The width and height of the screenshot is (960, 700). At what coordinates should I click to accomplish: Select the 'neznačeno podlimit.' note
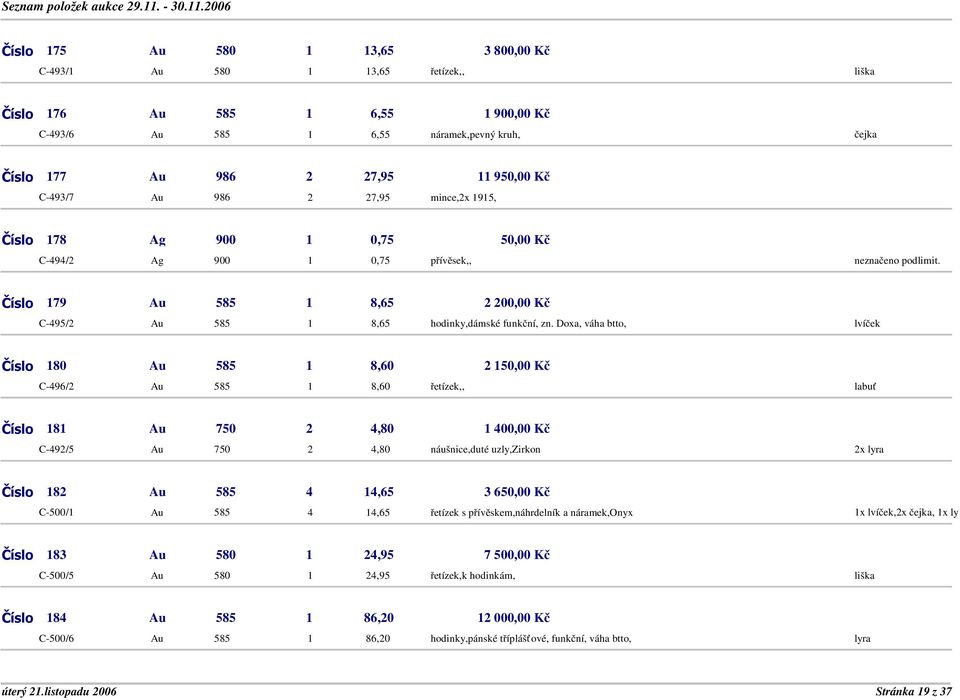(896, 261)
